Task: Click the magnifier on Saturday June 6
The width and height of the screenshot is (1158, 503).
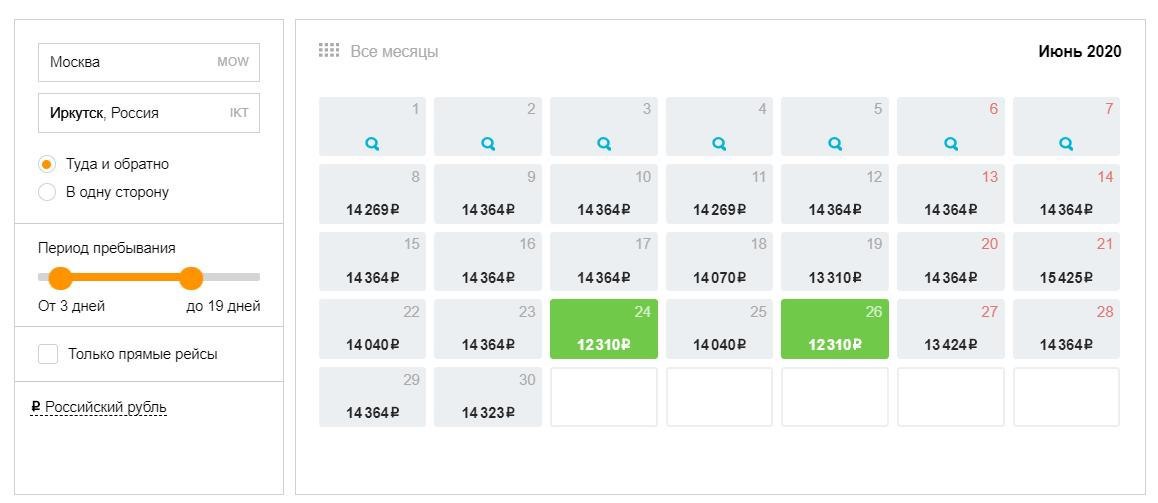Action: click(x=951, y=144)
